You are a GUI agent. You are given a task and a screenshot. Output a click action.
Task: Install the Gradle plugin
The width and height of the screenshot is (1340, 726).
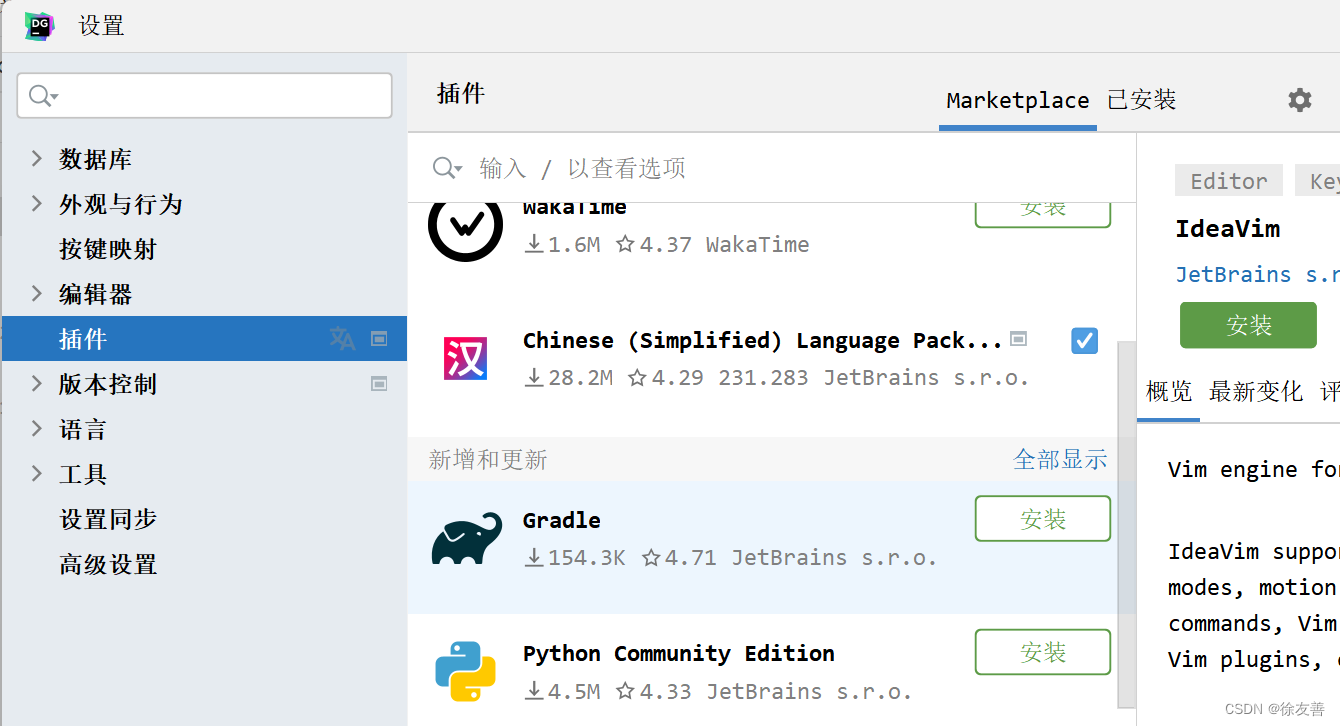[1043, 519]
